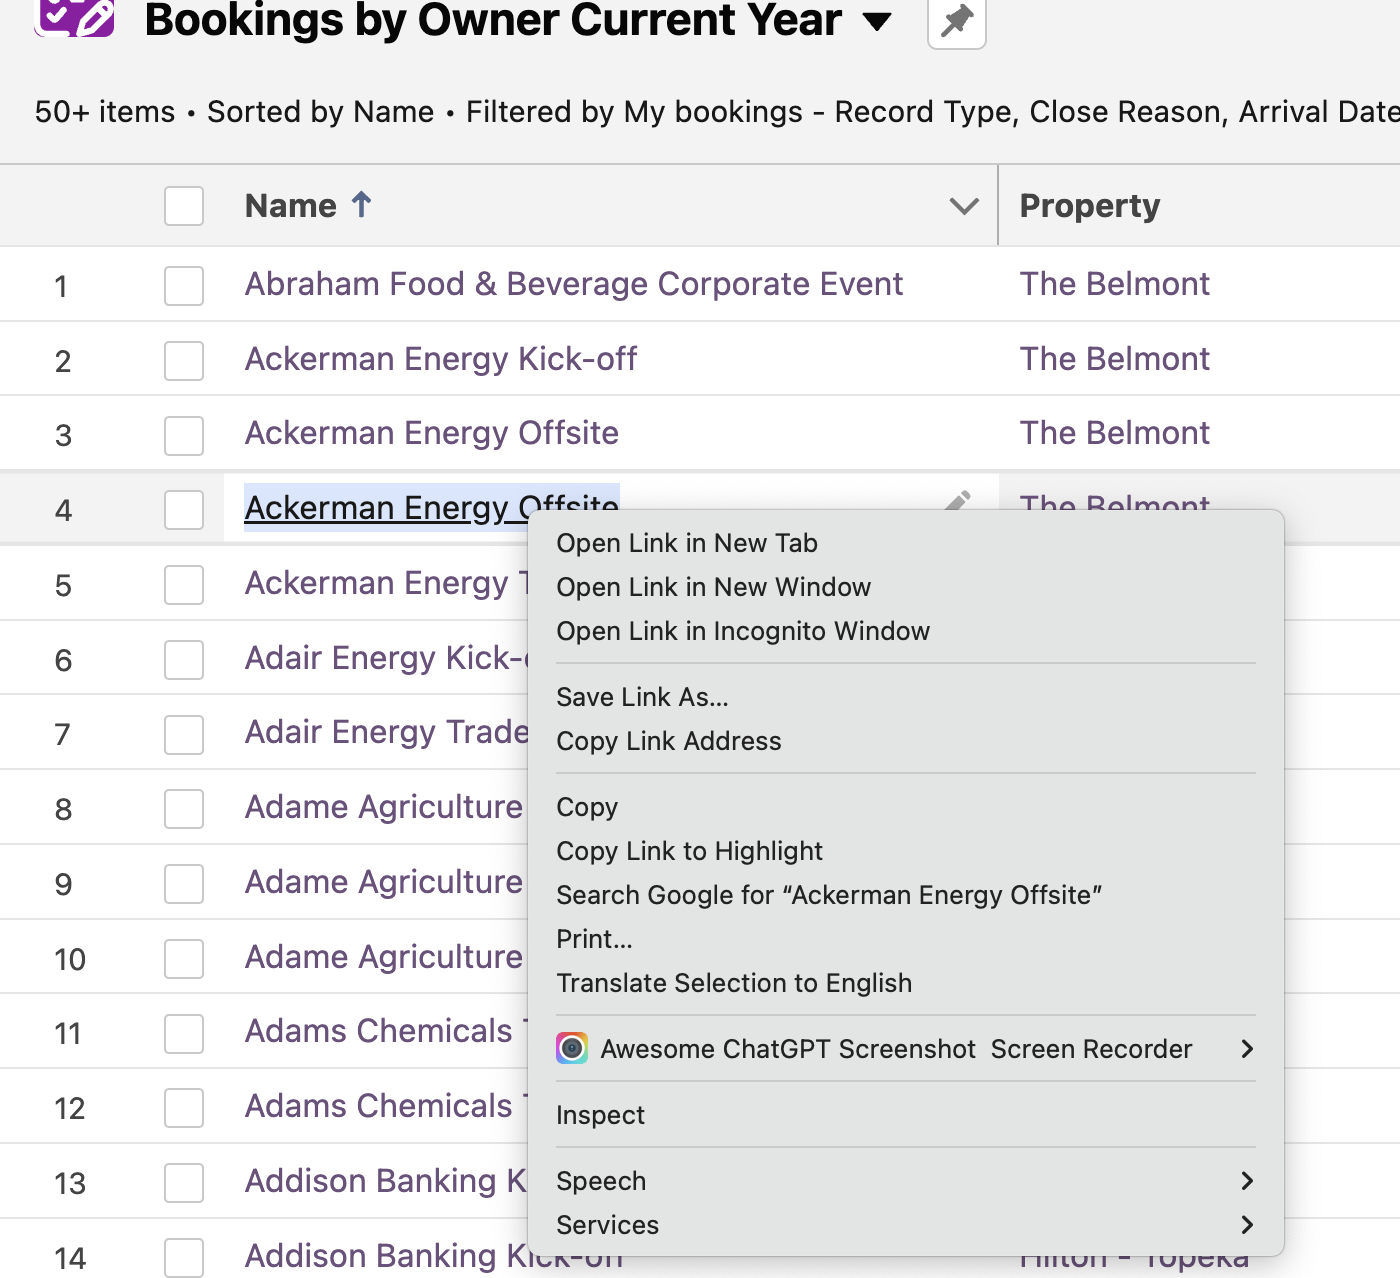Open the highlighted Ackerman Energy Offsite link

tap(386, 507)
